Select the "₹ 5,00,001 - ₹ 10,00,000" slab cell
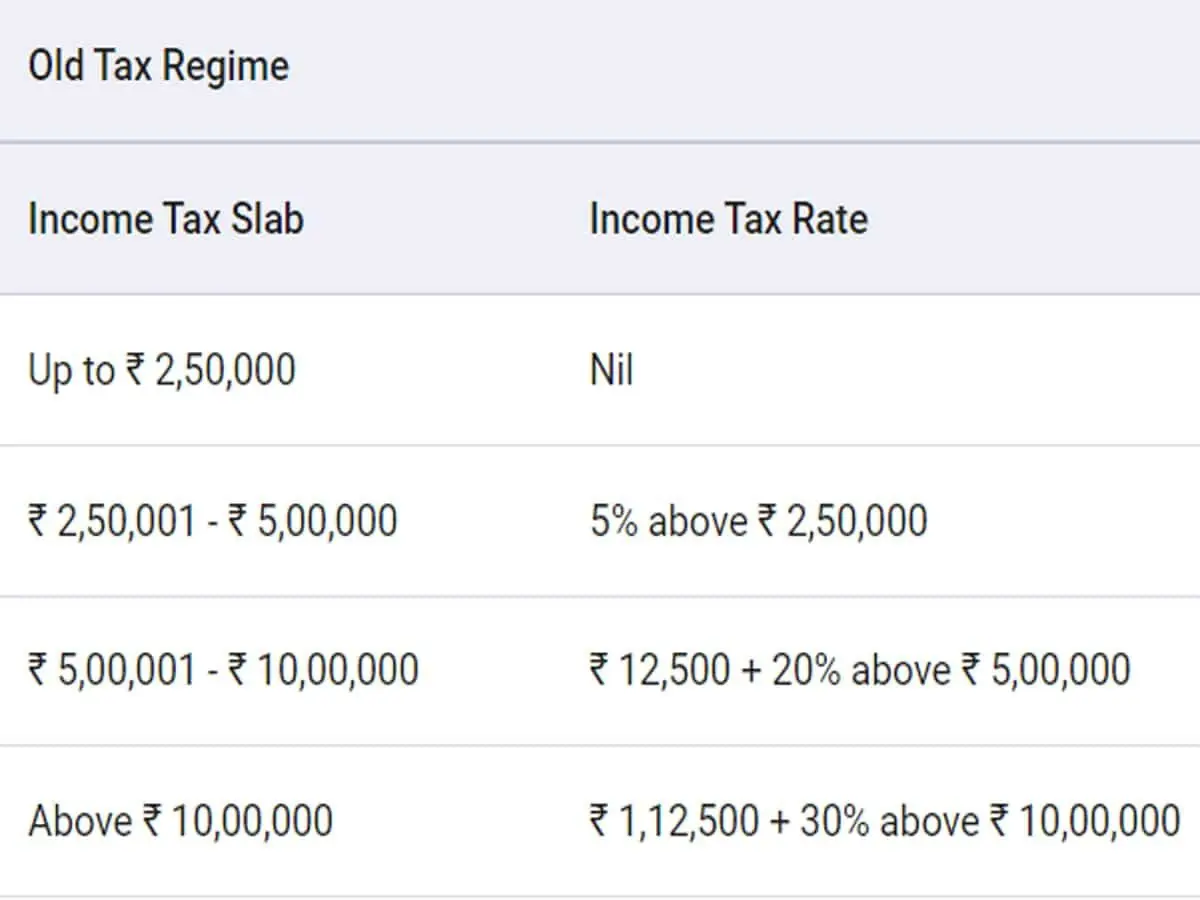The image size is (1200, 900). tap(223, 670)
